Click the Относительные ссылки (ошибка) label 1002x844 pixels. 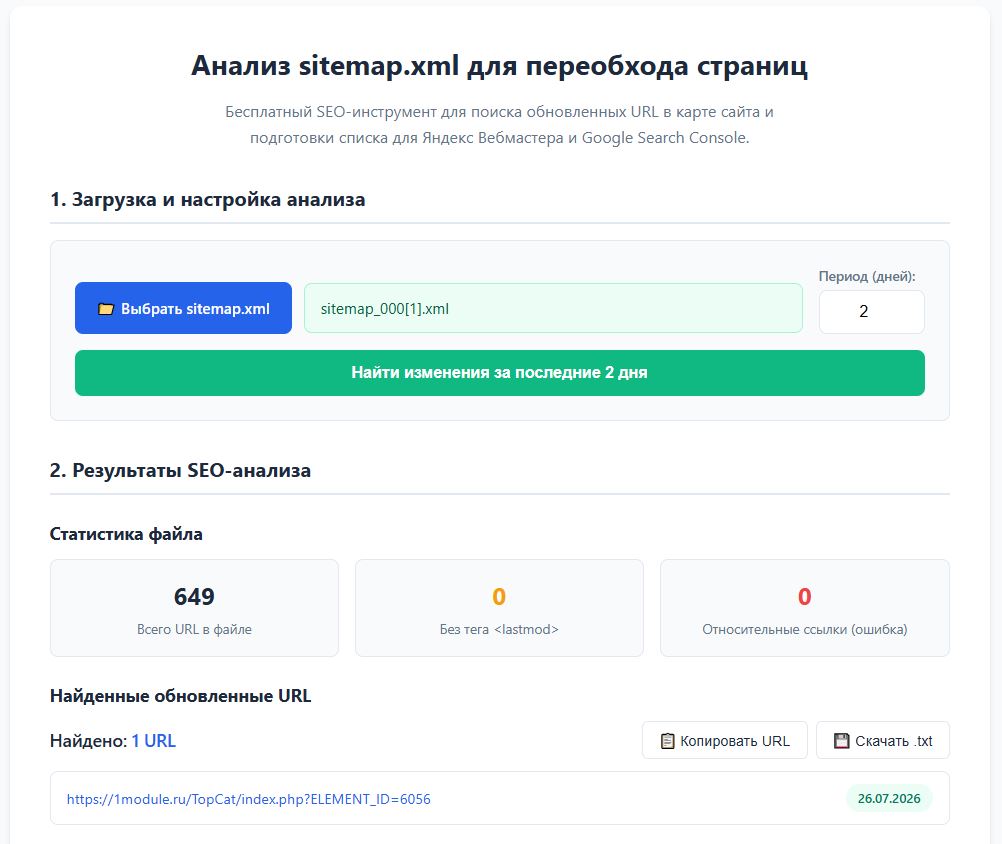point(805,629)
